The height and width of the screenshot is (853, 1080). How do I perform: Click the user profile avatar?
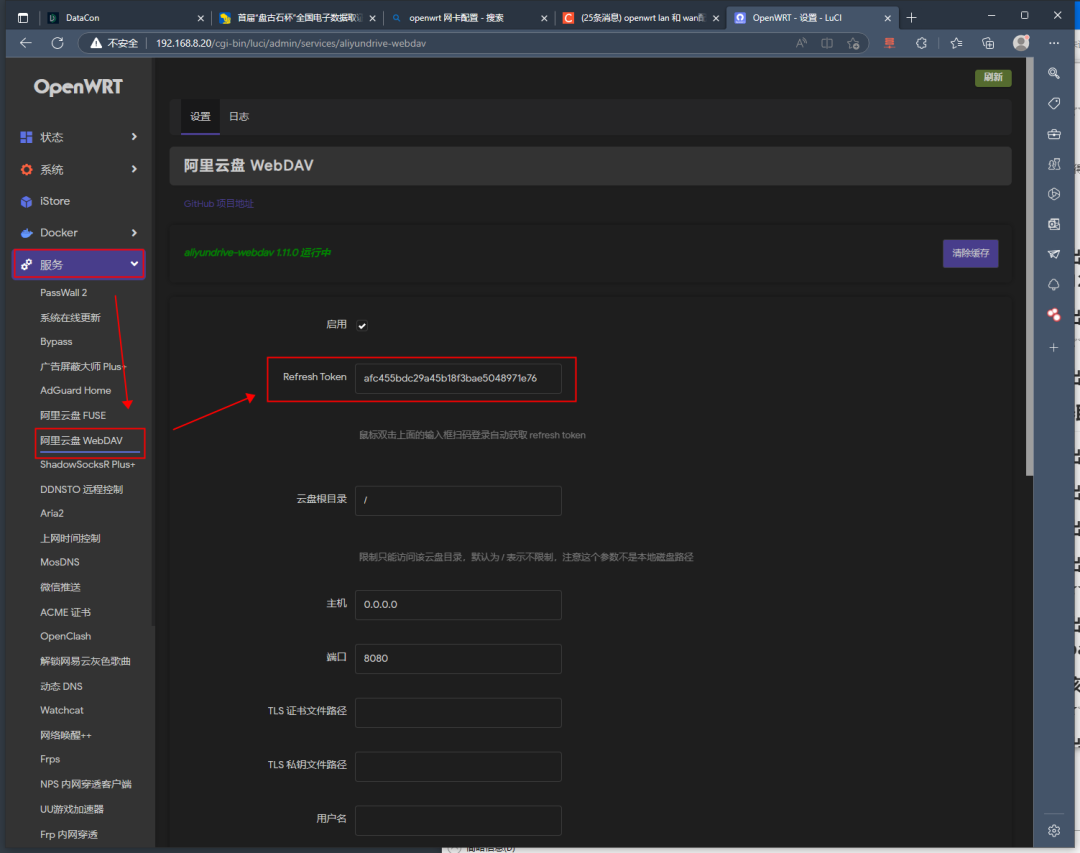(x=1021, y=43)
